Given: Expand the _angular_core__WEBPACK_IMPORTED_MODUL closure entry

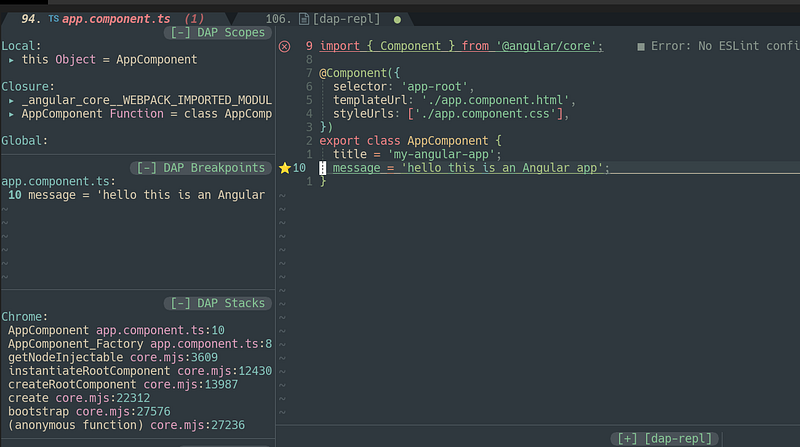Looking at the screenshot, I should click(11, 101).
